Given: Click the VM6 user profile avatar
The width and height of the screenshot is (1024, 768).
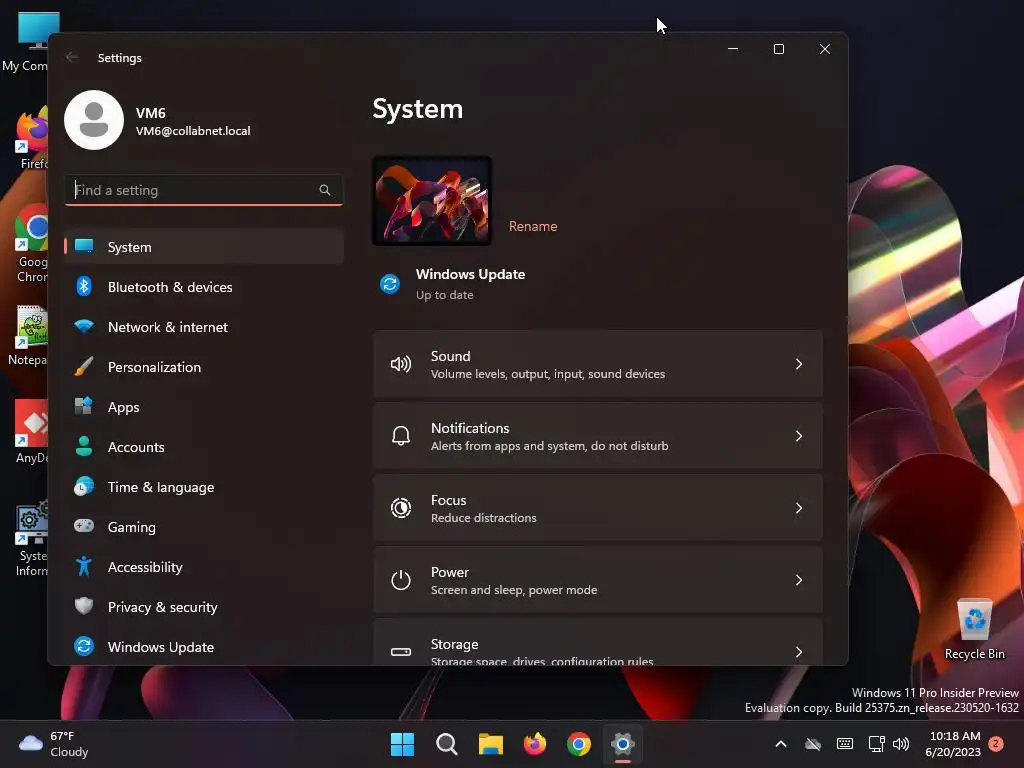Looking at the screenshot, I should 94,120.
